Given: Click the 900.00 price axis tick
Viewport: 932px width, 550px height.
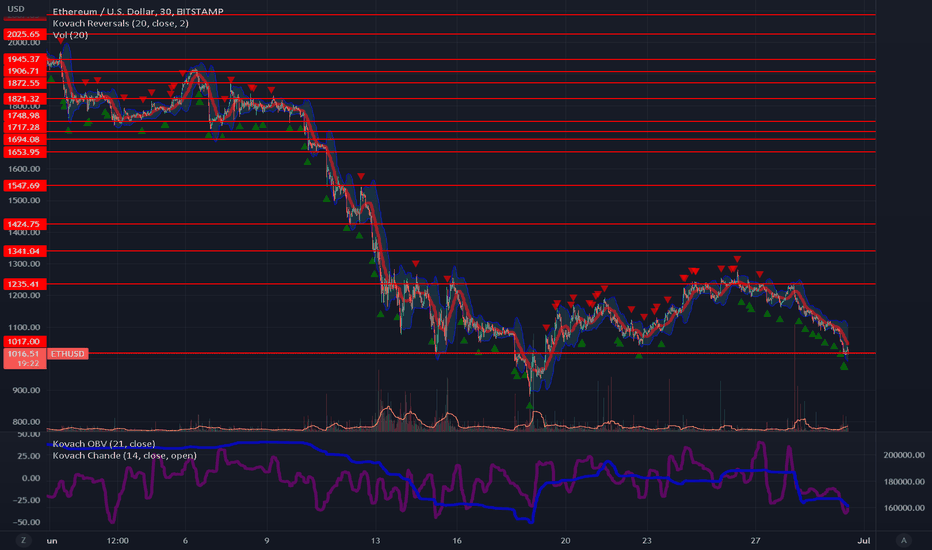Looking at the screenshot, I should [x=26, y=391].
